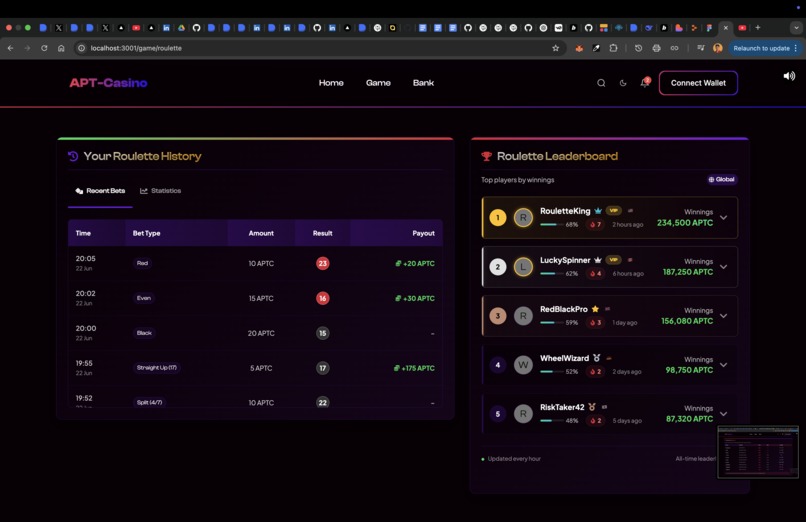Click RouletteKing's crown icon
Image resolution: width=806 pixels, height=522 pixels.
[598, 211]
